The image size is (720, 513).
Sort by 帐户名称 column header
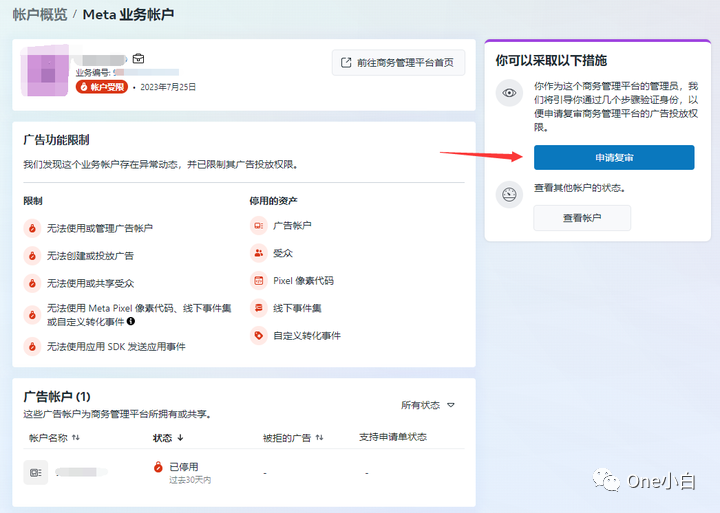(x=54, y=438)
